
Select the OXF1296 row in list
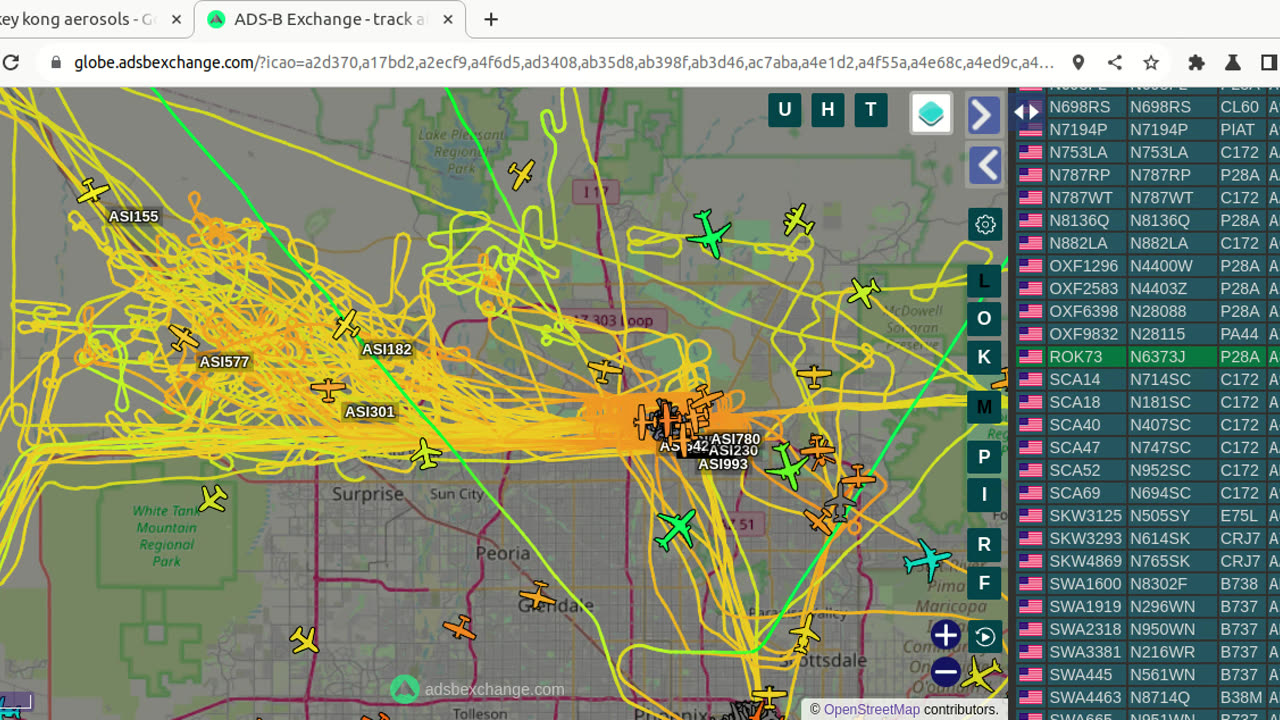[x=1148, y=266]
